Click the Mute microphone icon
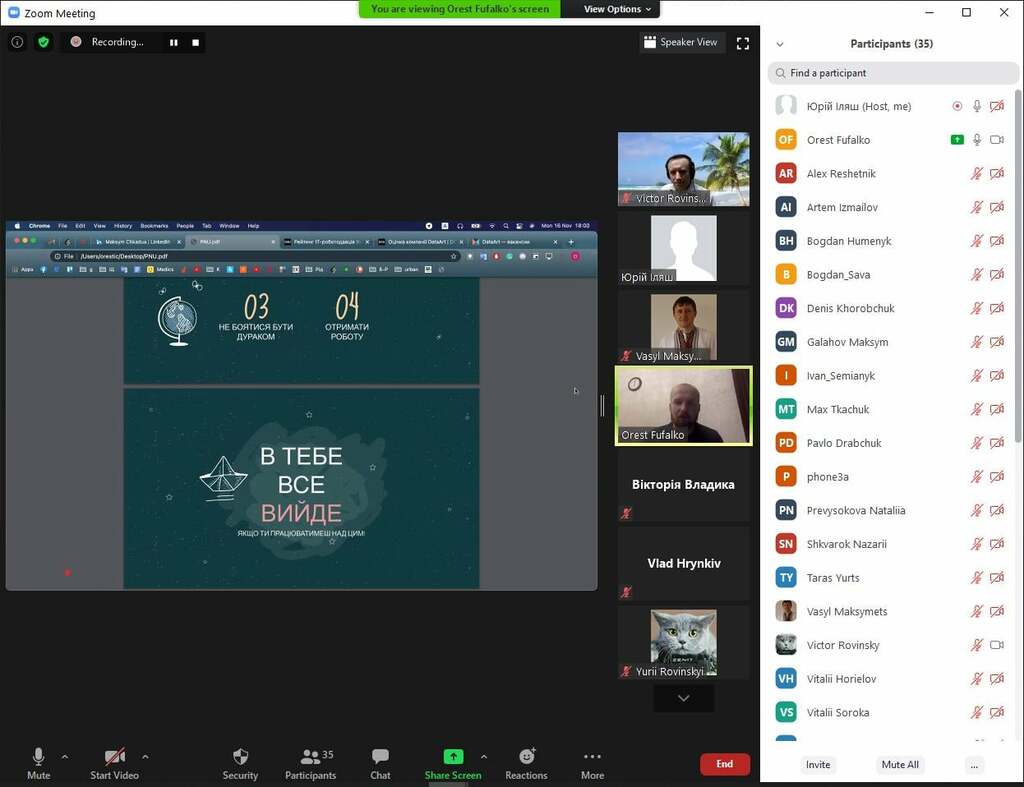 pos(39,757)
